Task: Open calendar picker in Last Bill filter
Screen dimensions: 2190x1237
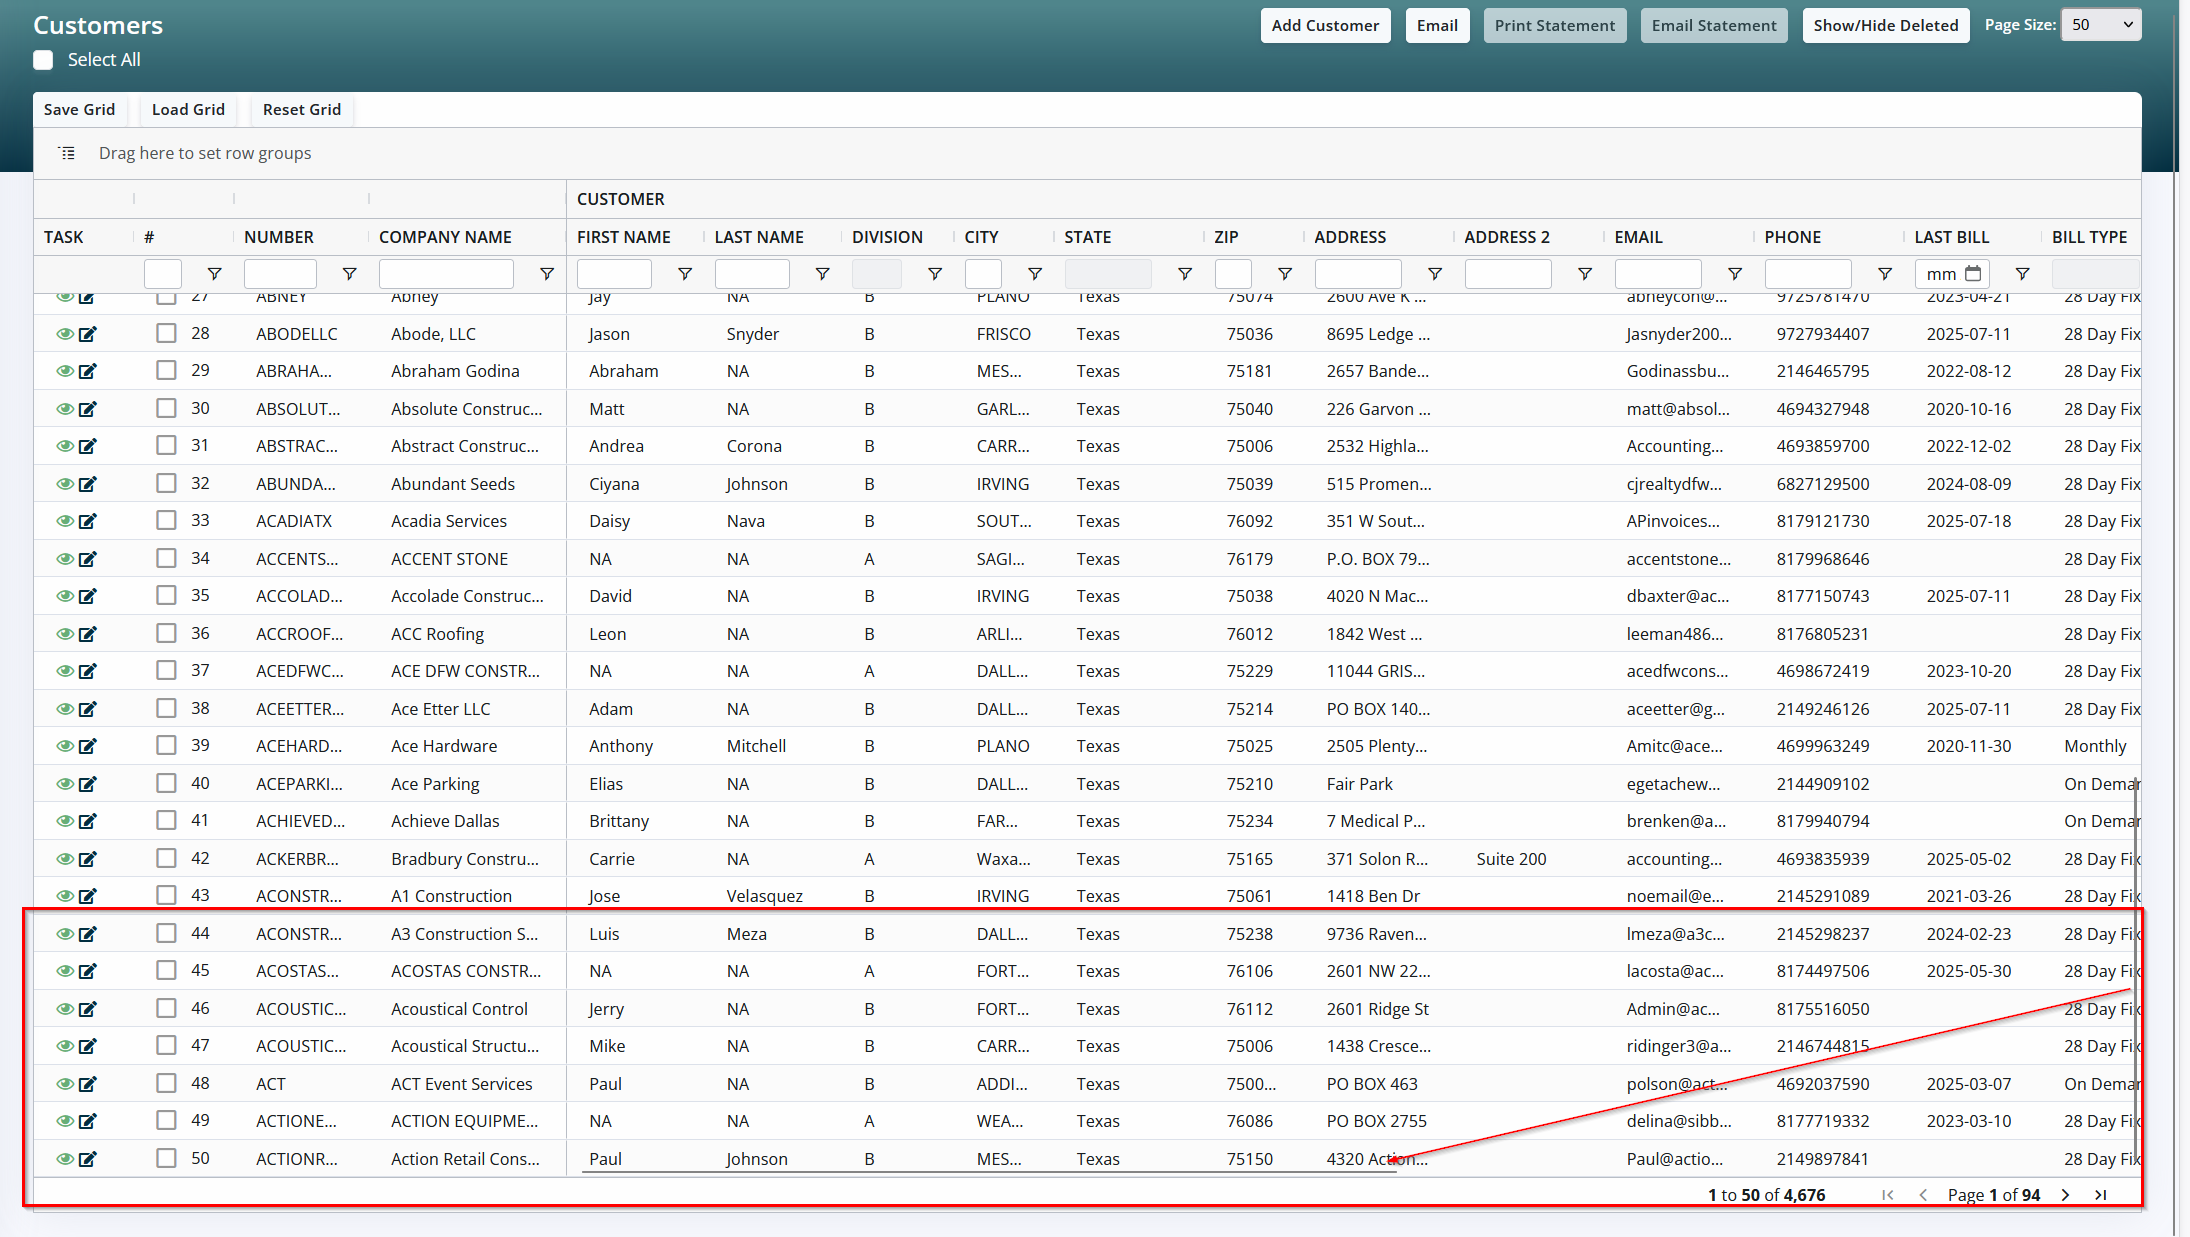Action: pyautogui.click(x=1973, y=274)
